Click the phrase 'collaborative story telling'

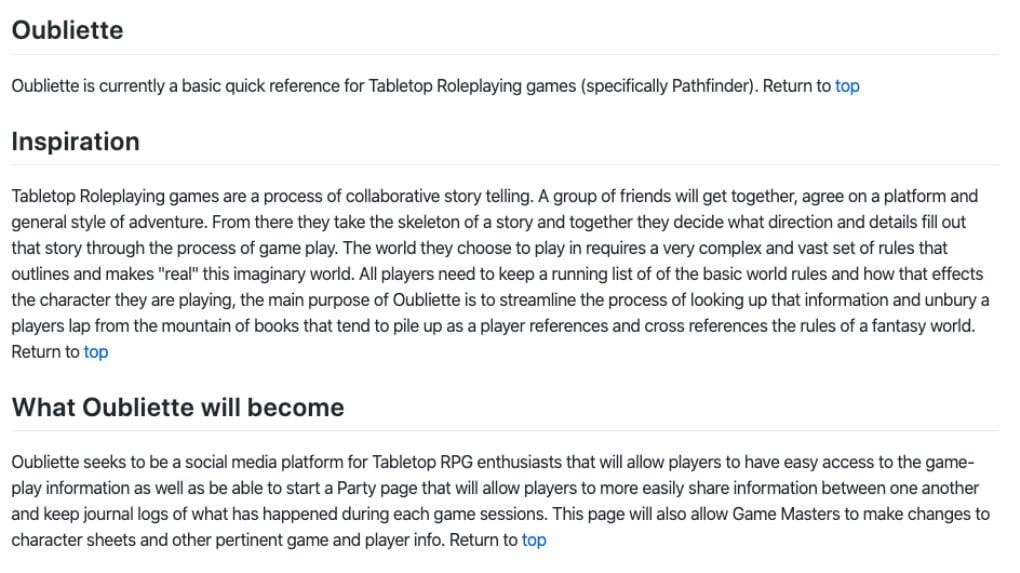(x=438, y=196)
